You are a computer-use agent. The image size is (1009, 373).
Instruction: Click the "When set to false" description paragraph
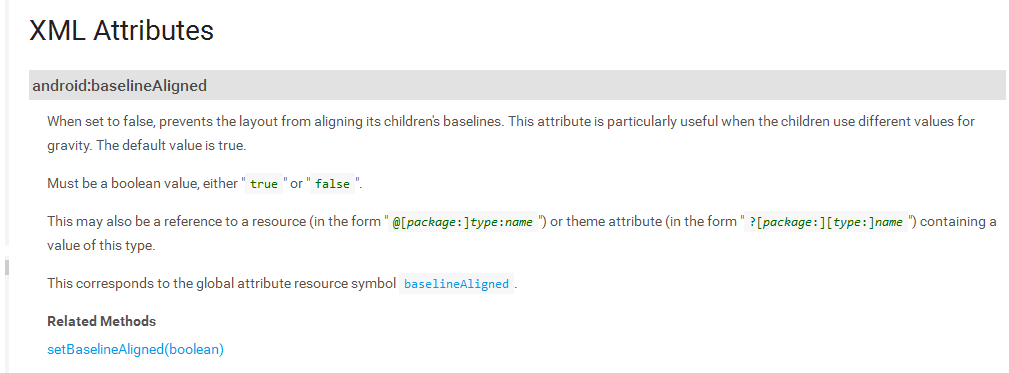click(511, 133)
